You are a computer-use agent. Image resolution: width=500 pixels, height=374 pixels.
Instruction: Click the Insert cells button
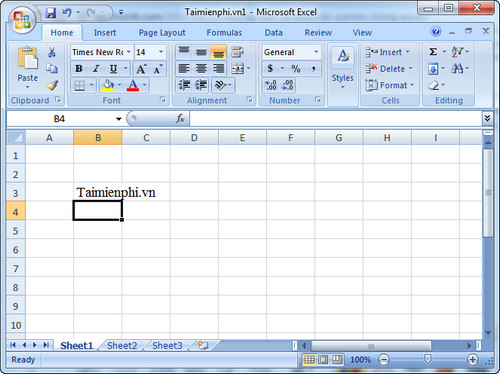(388, 52)
